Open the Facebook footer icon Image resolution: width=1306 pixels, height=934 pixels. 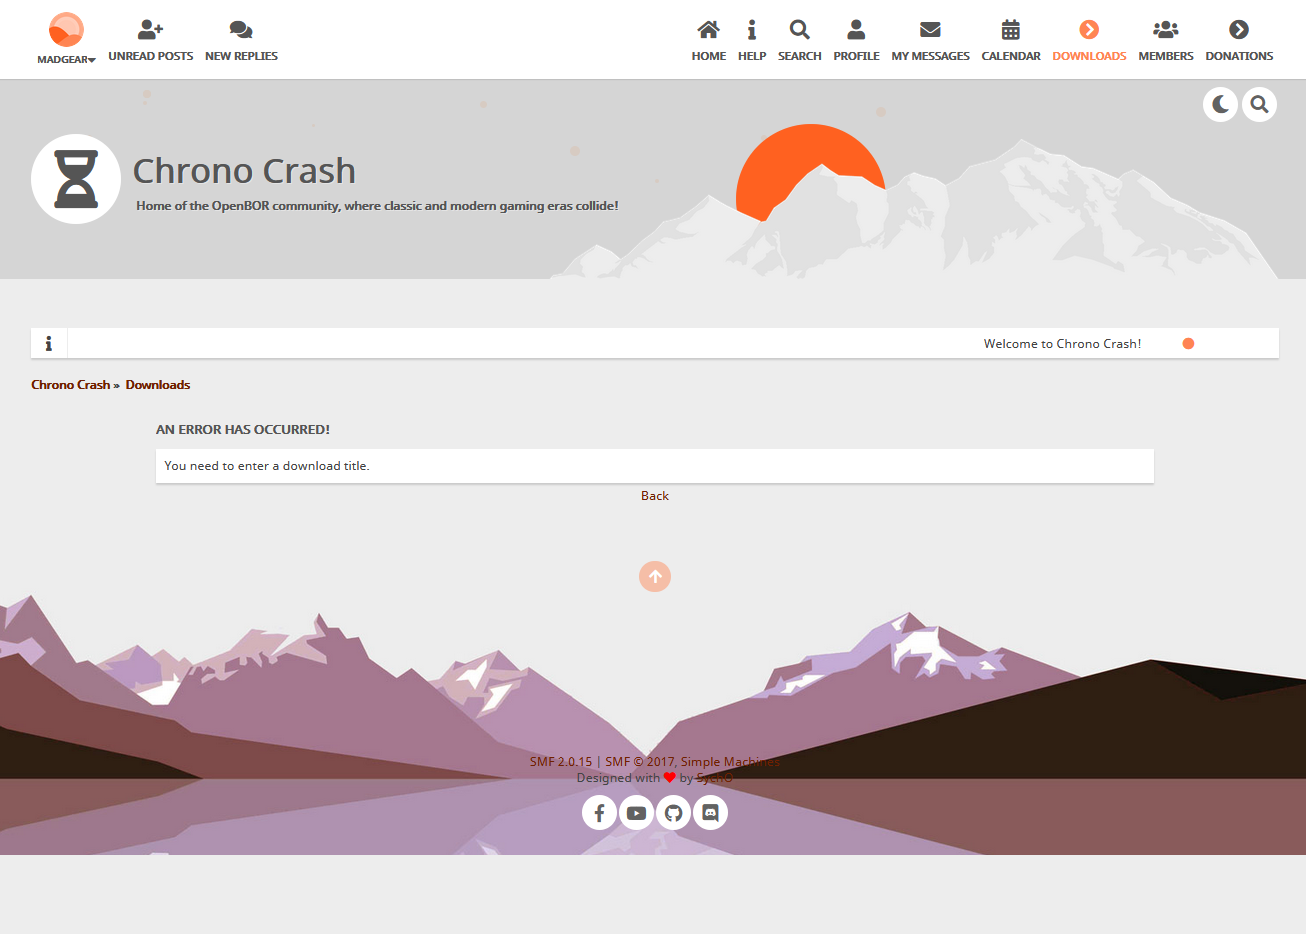pyautogui.click(x=599, y=813)
